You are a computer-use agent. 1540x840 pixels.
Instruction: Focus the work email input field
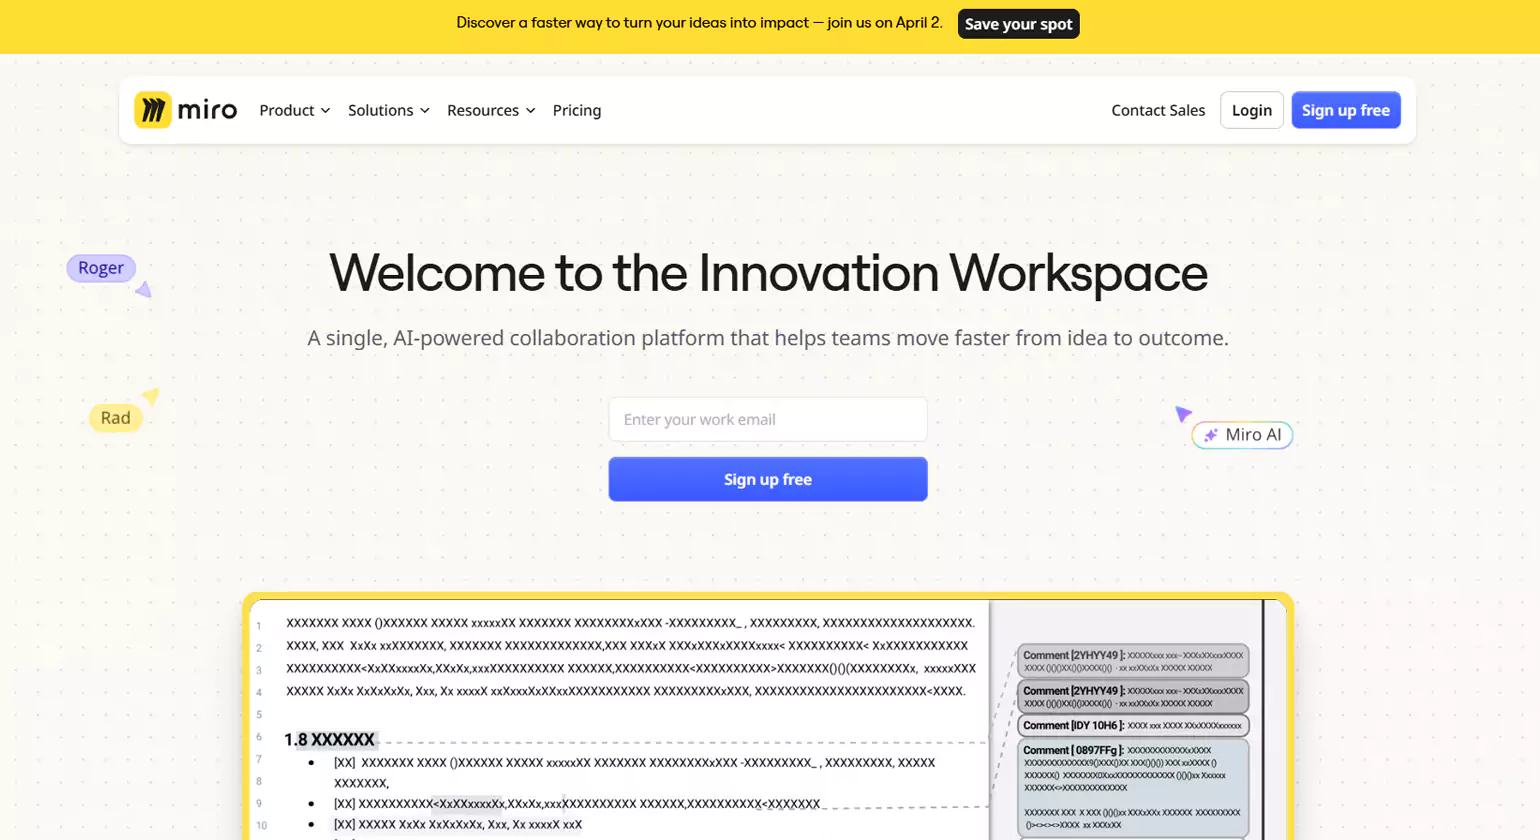tap(767, 420)
